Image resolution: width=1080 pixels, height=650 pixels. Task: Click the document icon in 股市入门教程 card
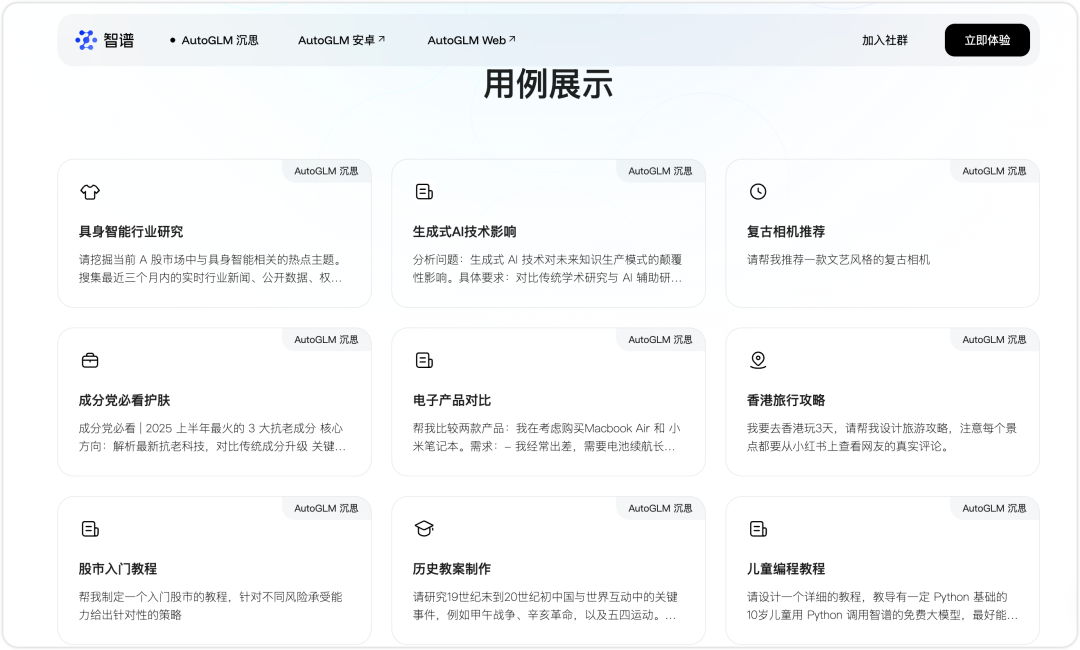90,528
